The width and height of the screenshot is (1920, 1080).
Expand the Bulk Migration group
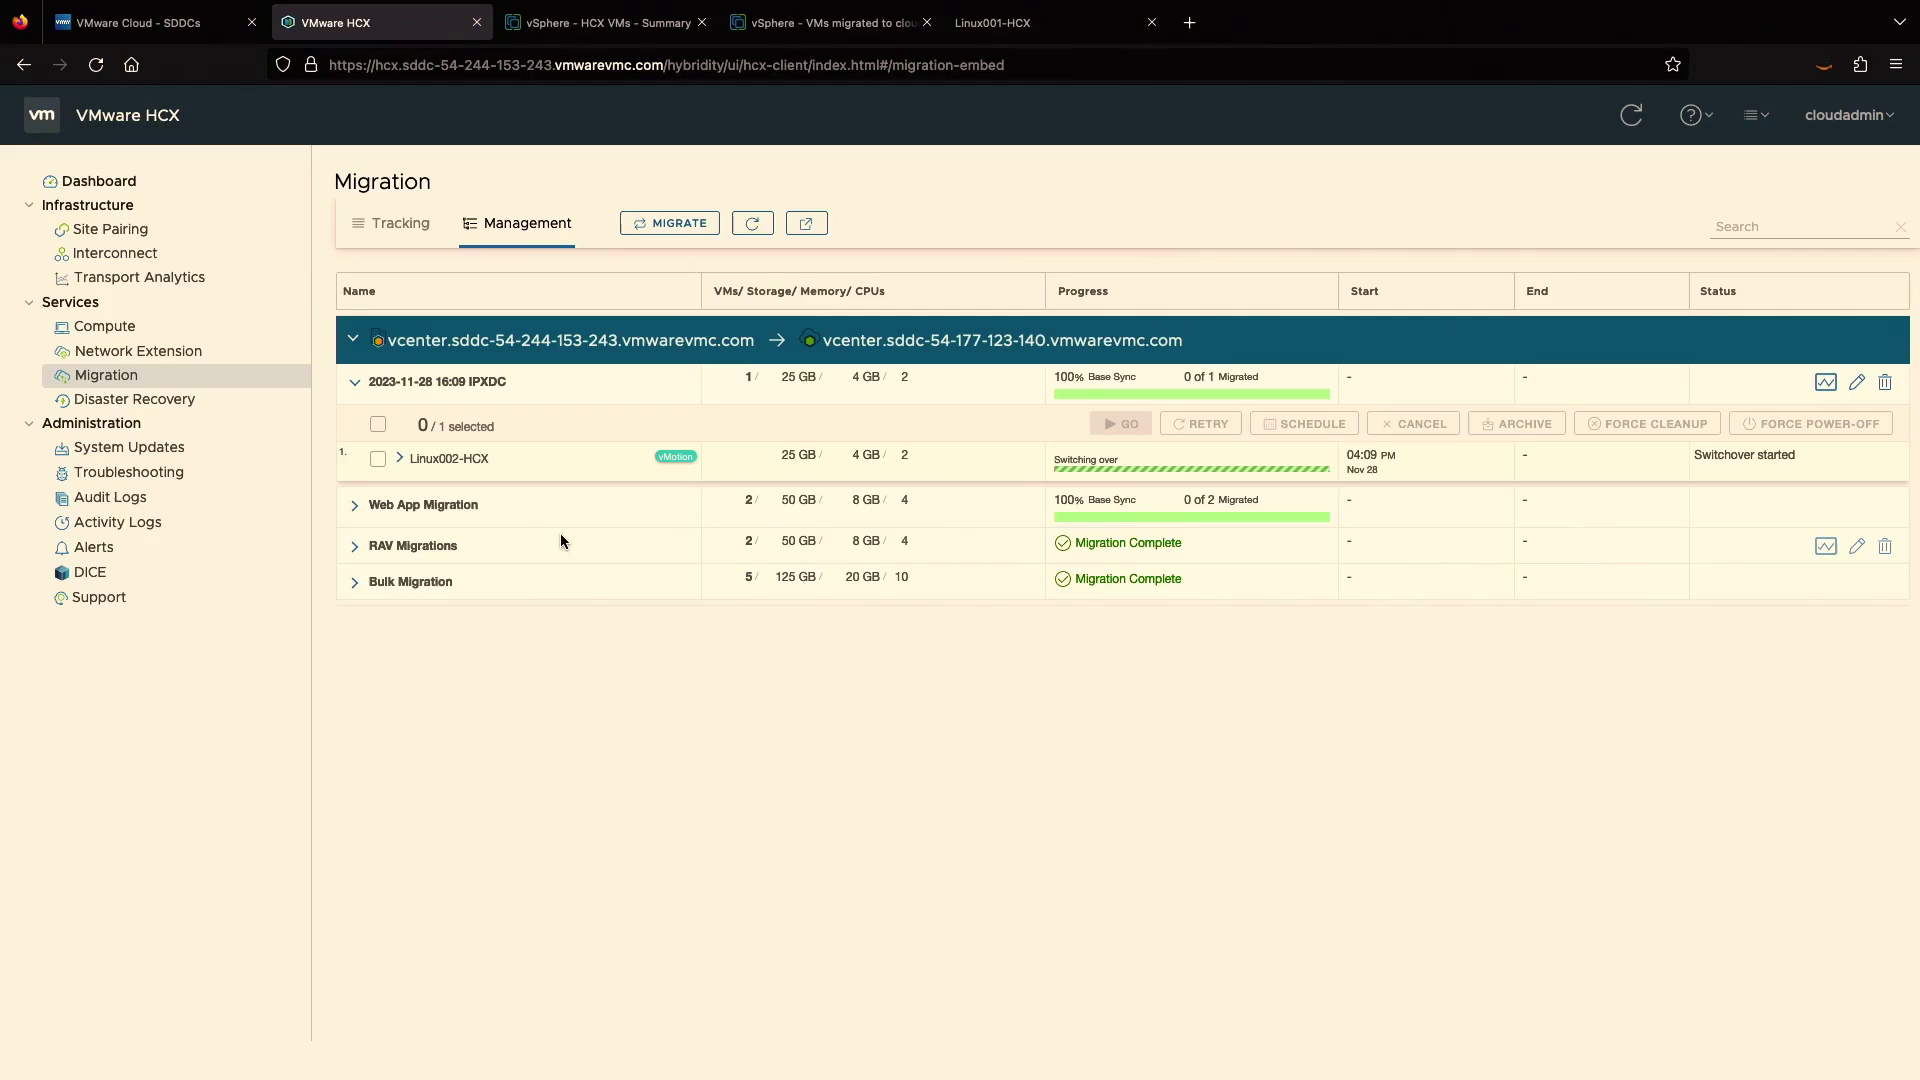pyautogui.click(x=354, y=582)
